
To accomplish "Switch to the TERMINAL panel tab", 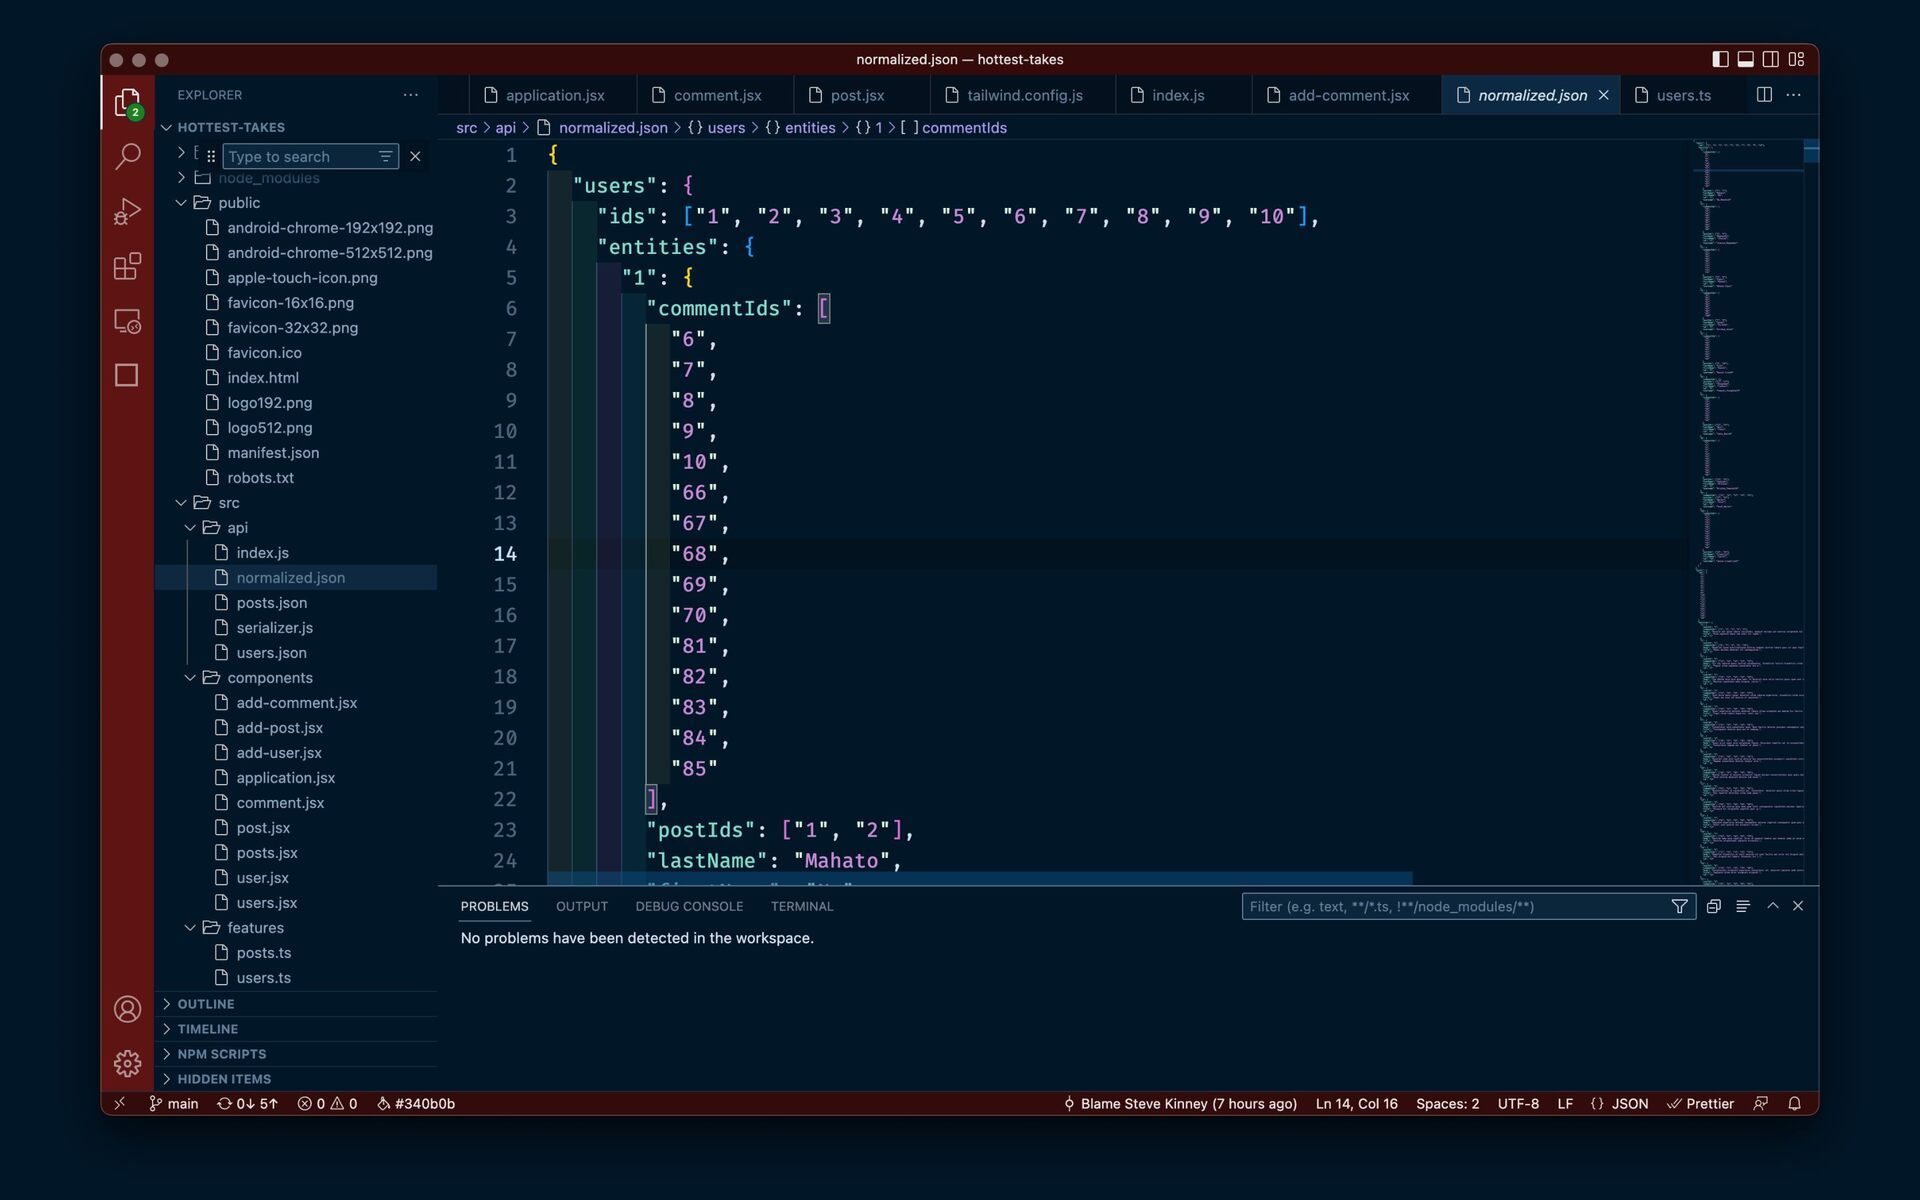I will [801, 906].
